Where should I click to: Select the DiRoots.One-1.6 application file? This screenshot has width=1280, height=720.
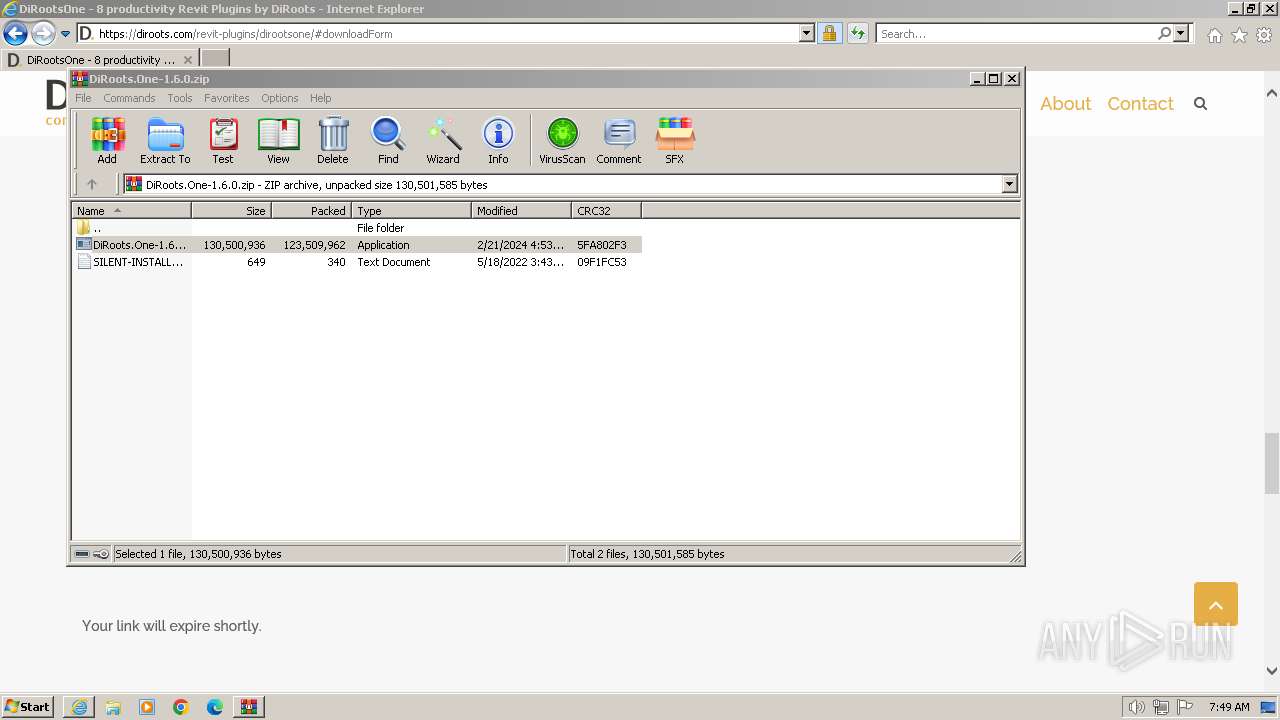357,245
